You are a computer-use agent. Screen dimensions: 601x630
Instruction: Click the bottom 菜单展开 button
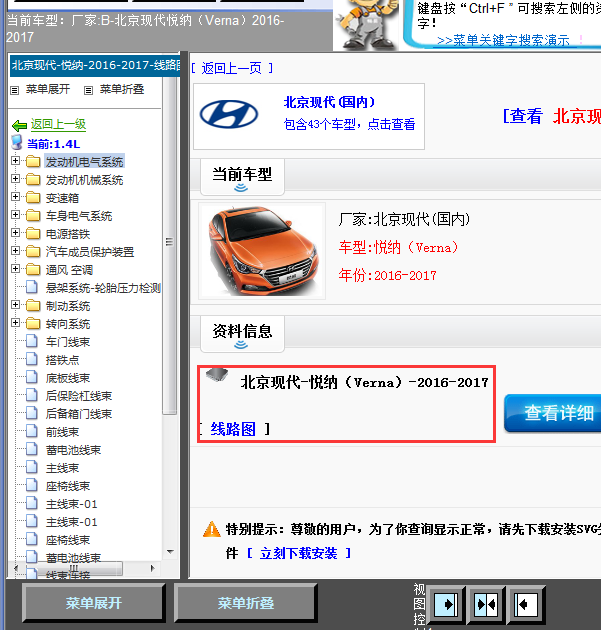coord(94,603)
